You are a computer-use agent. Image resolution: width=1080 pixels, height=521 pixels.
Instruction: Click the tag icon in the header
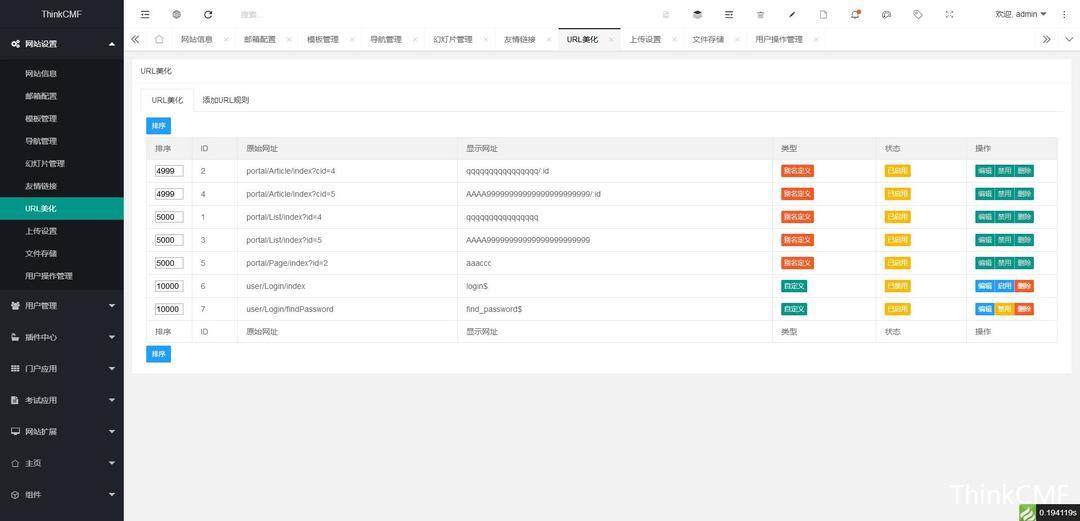[x=918, y=15]
